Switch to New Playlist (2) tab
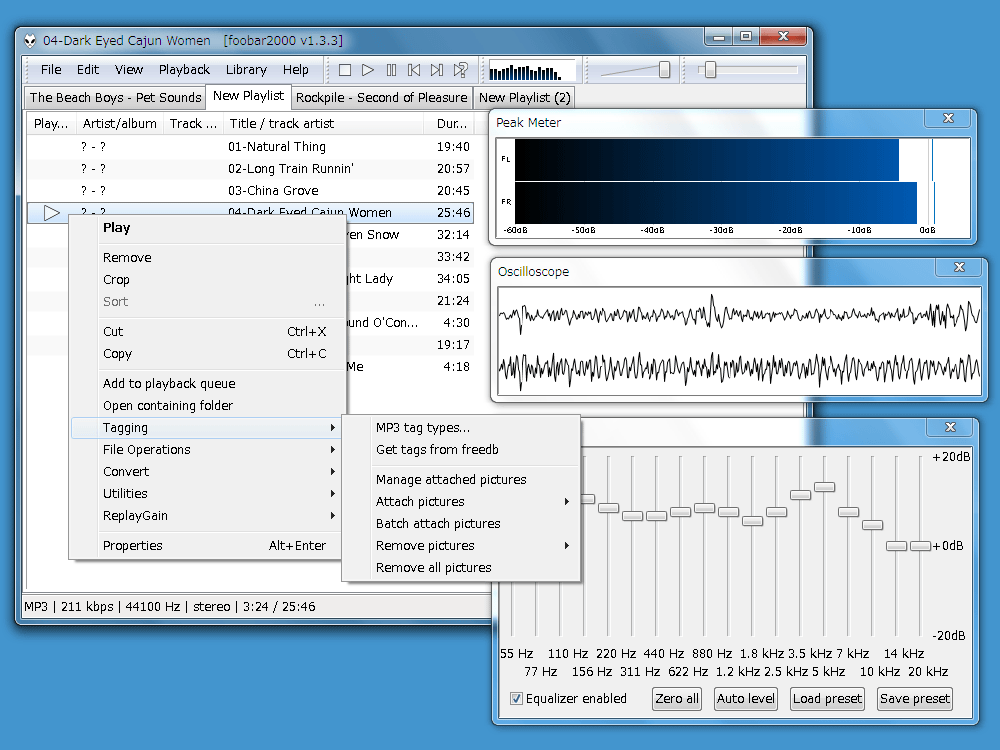This screenshot has width=1000, height=750. click(524, 98)
